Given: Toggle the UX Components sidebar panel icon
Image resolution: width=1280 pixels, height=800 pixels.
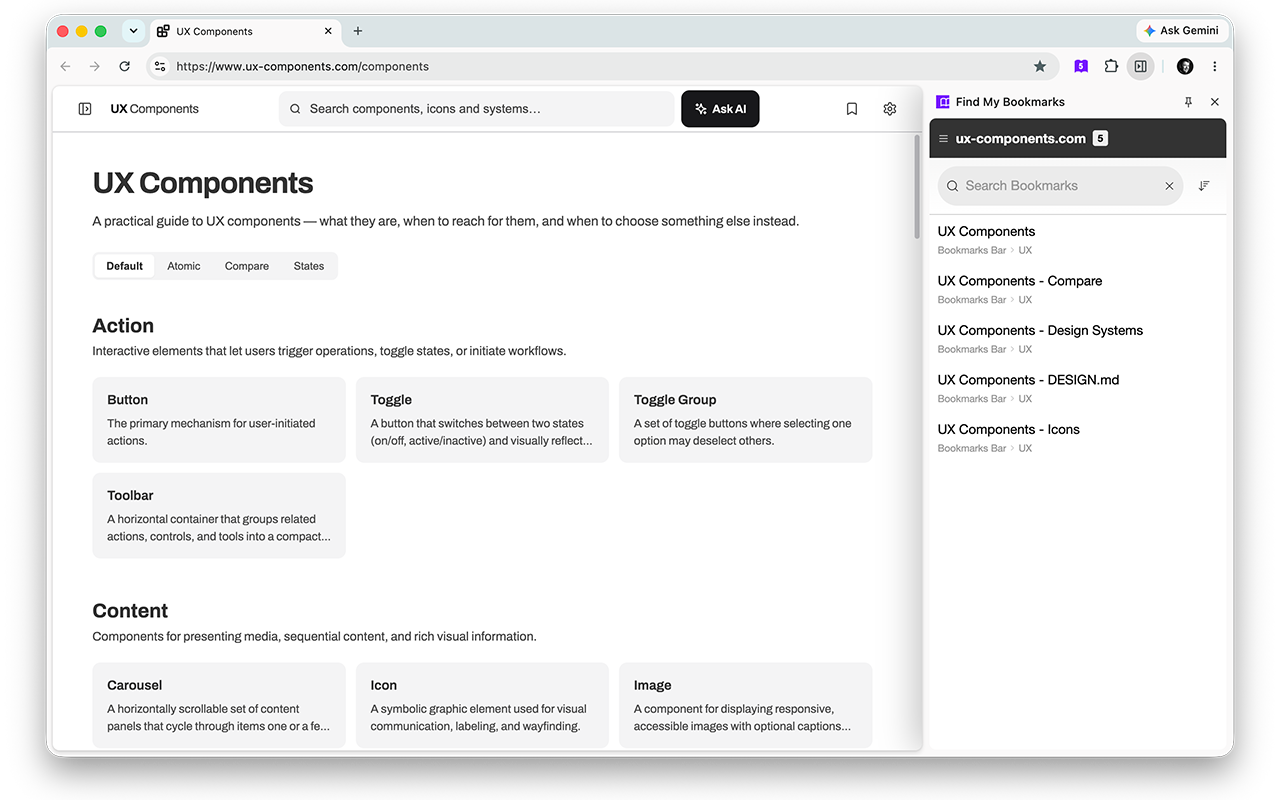Looking at the screenshot, I should click(x=85, y=109).
